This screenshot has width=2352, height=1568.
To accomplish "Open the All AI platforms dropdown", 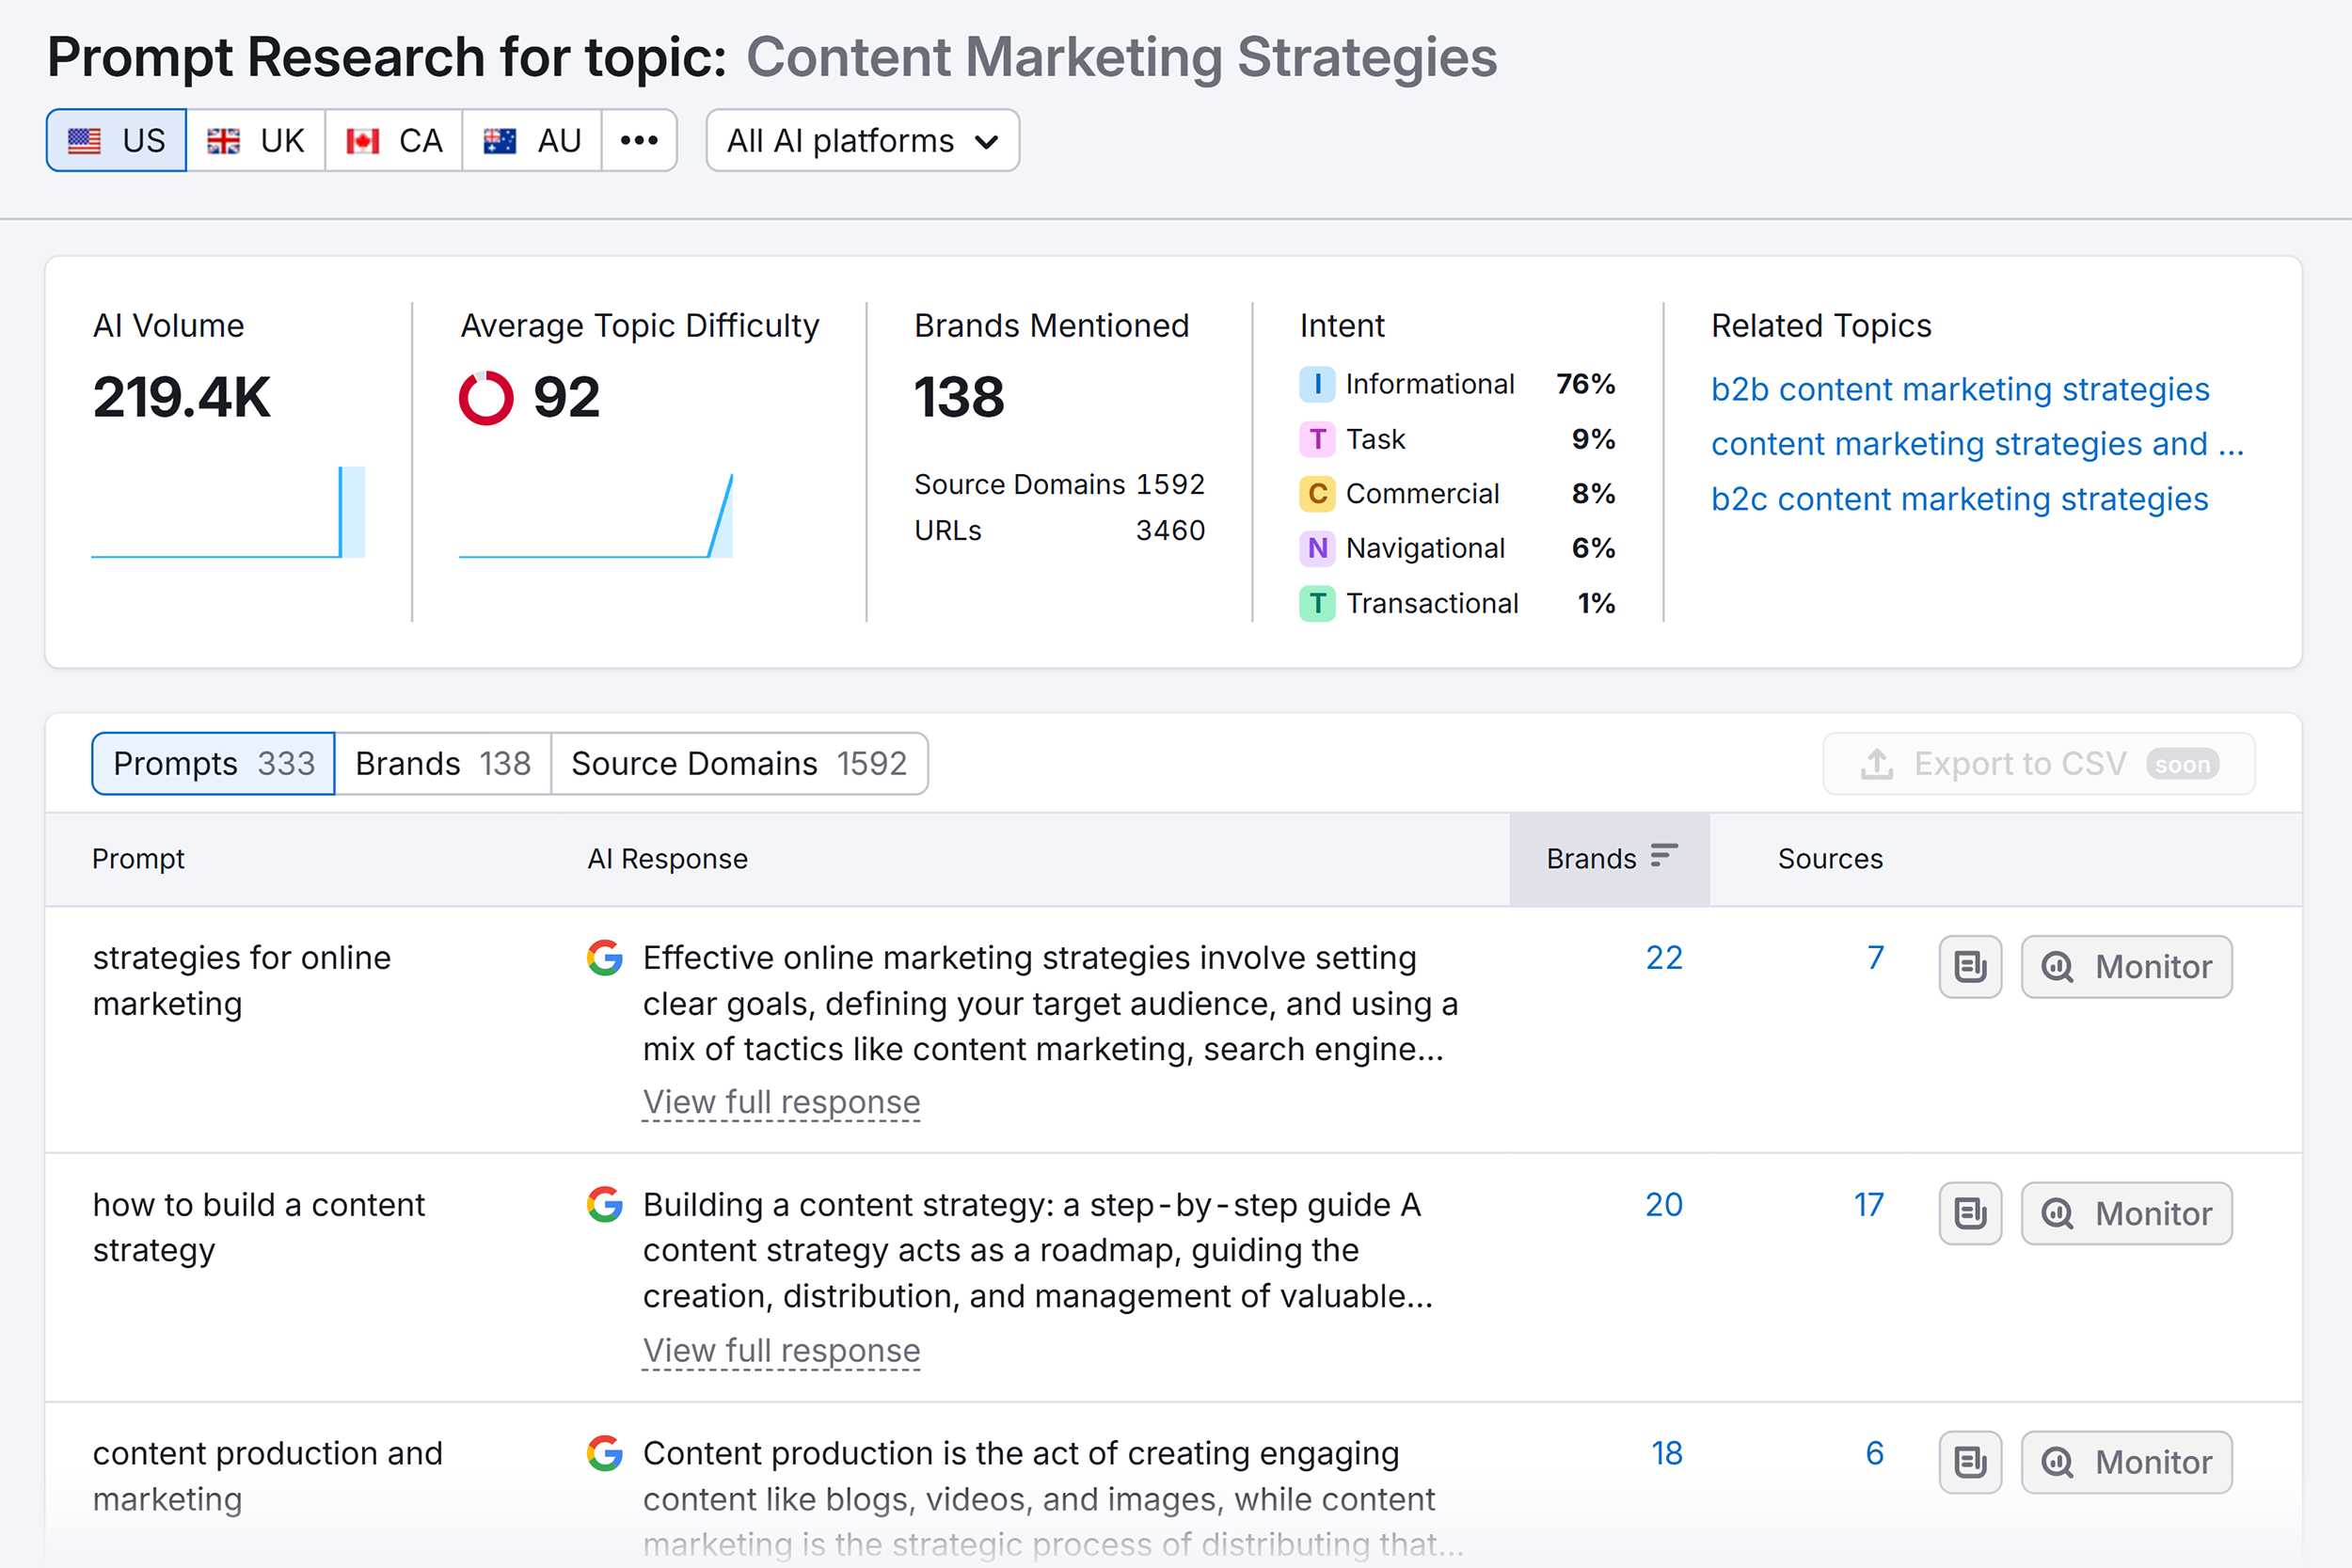I will [861, 140].
